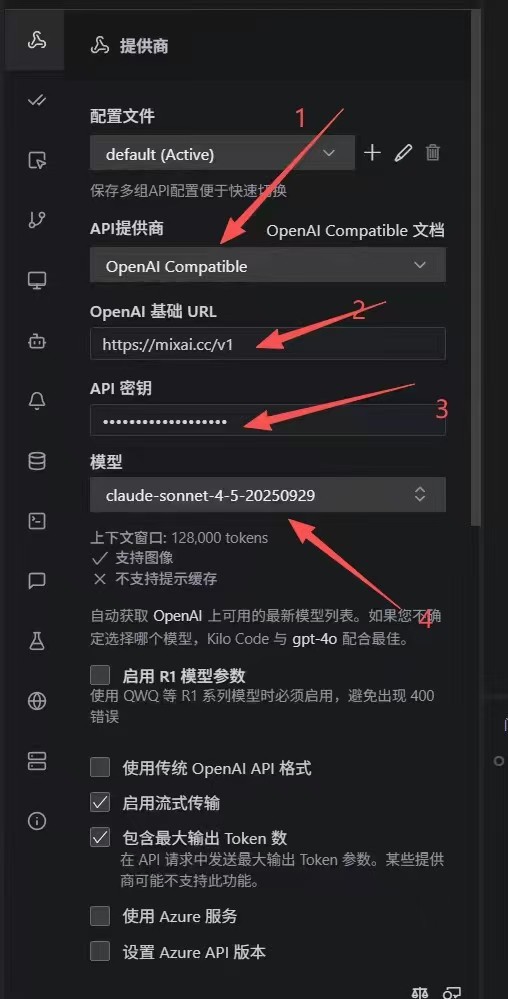The width and height of the screenshot is (508, 999).
Task: Open the Notifications bell settings tab
Action: (x=37, y=401)
